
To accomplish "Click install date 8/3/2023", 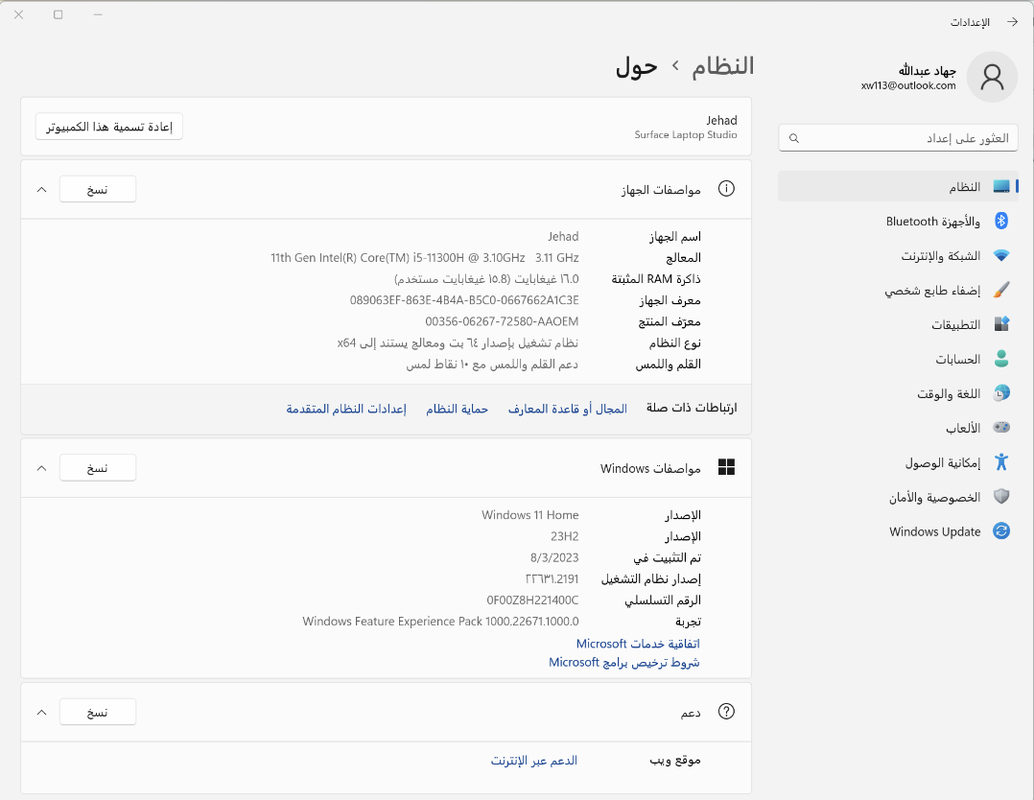I will [554, 557].
